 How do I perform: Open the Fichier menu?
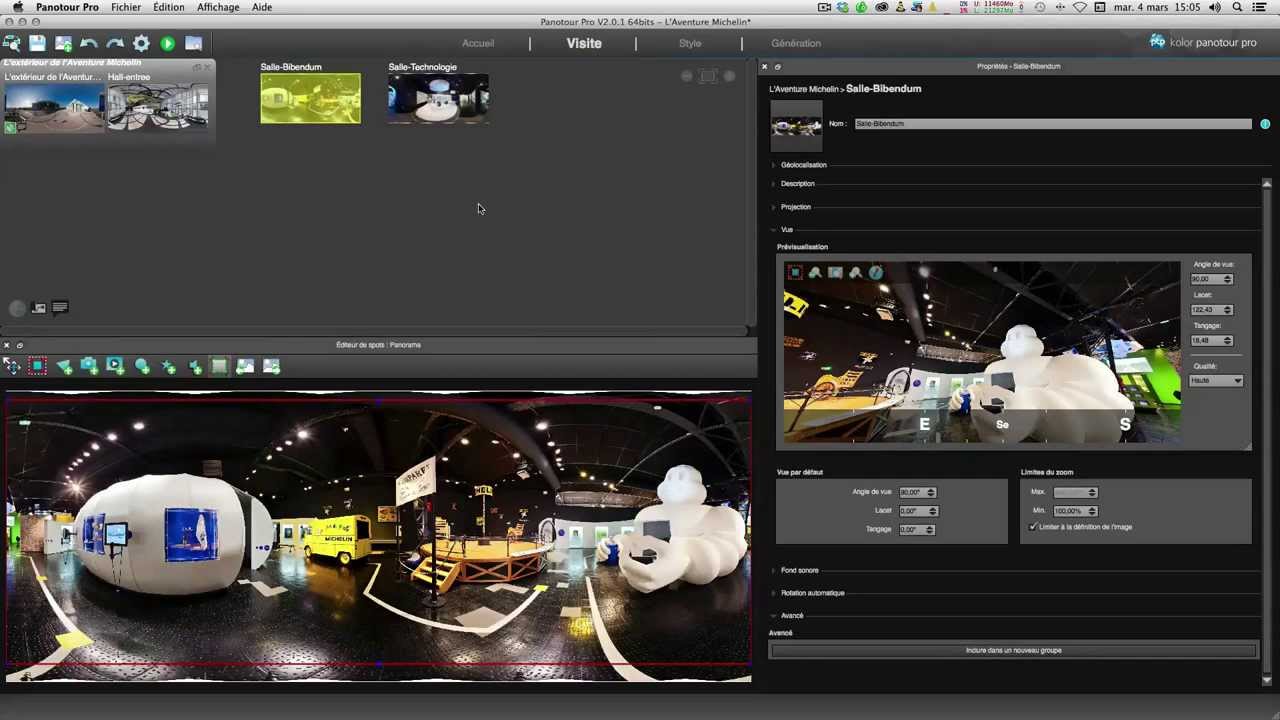[x=126, y=7]
